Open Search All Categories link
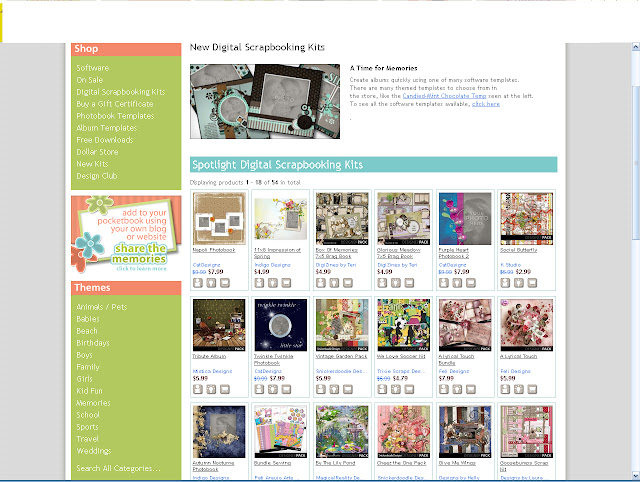Image resolution: width=640 pixels, height=482 pixels. tap(118, 469)
